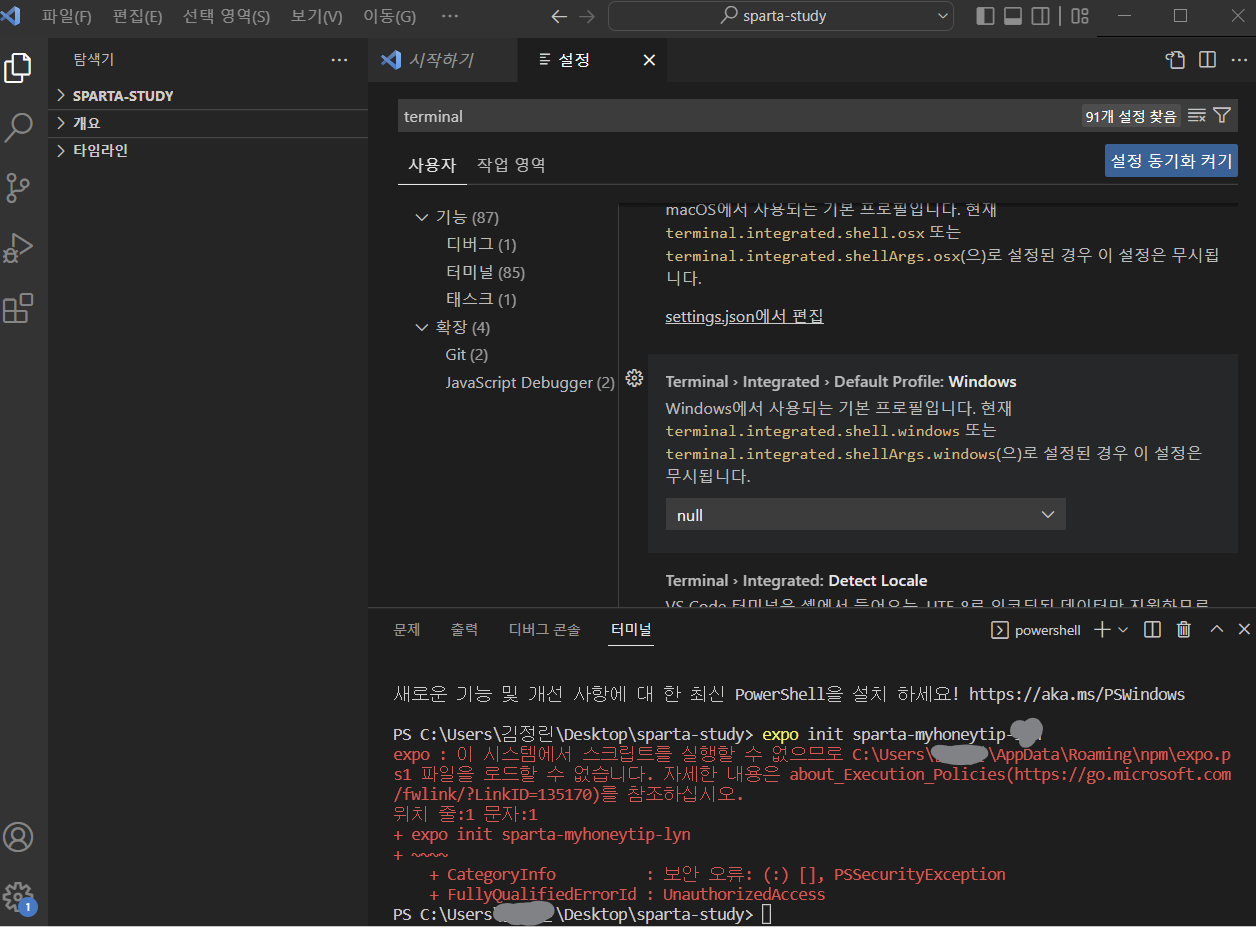The width and height of the screenshot is (1256, 929).
Task: Switch to the 터미널 panel tab
Action: click(631, 629)
